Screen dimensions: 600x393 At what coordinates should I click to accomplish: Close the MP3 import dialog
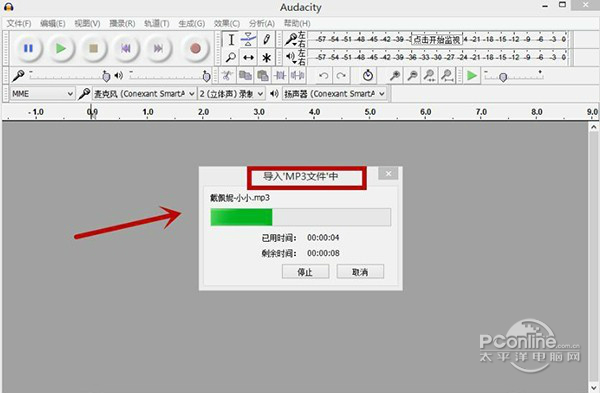pyautogui.click(x=388, y=174)
